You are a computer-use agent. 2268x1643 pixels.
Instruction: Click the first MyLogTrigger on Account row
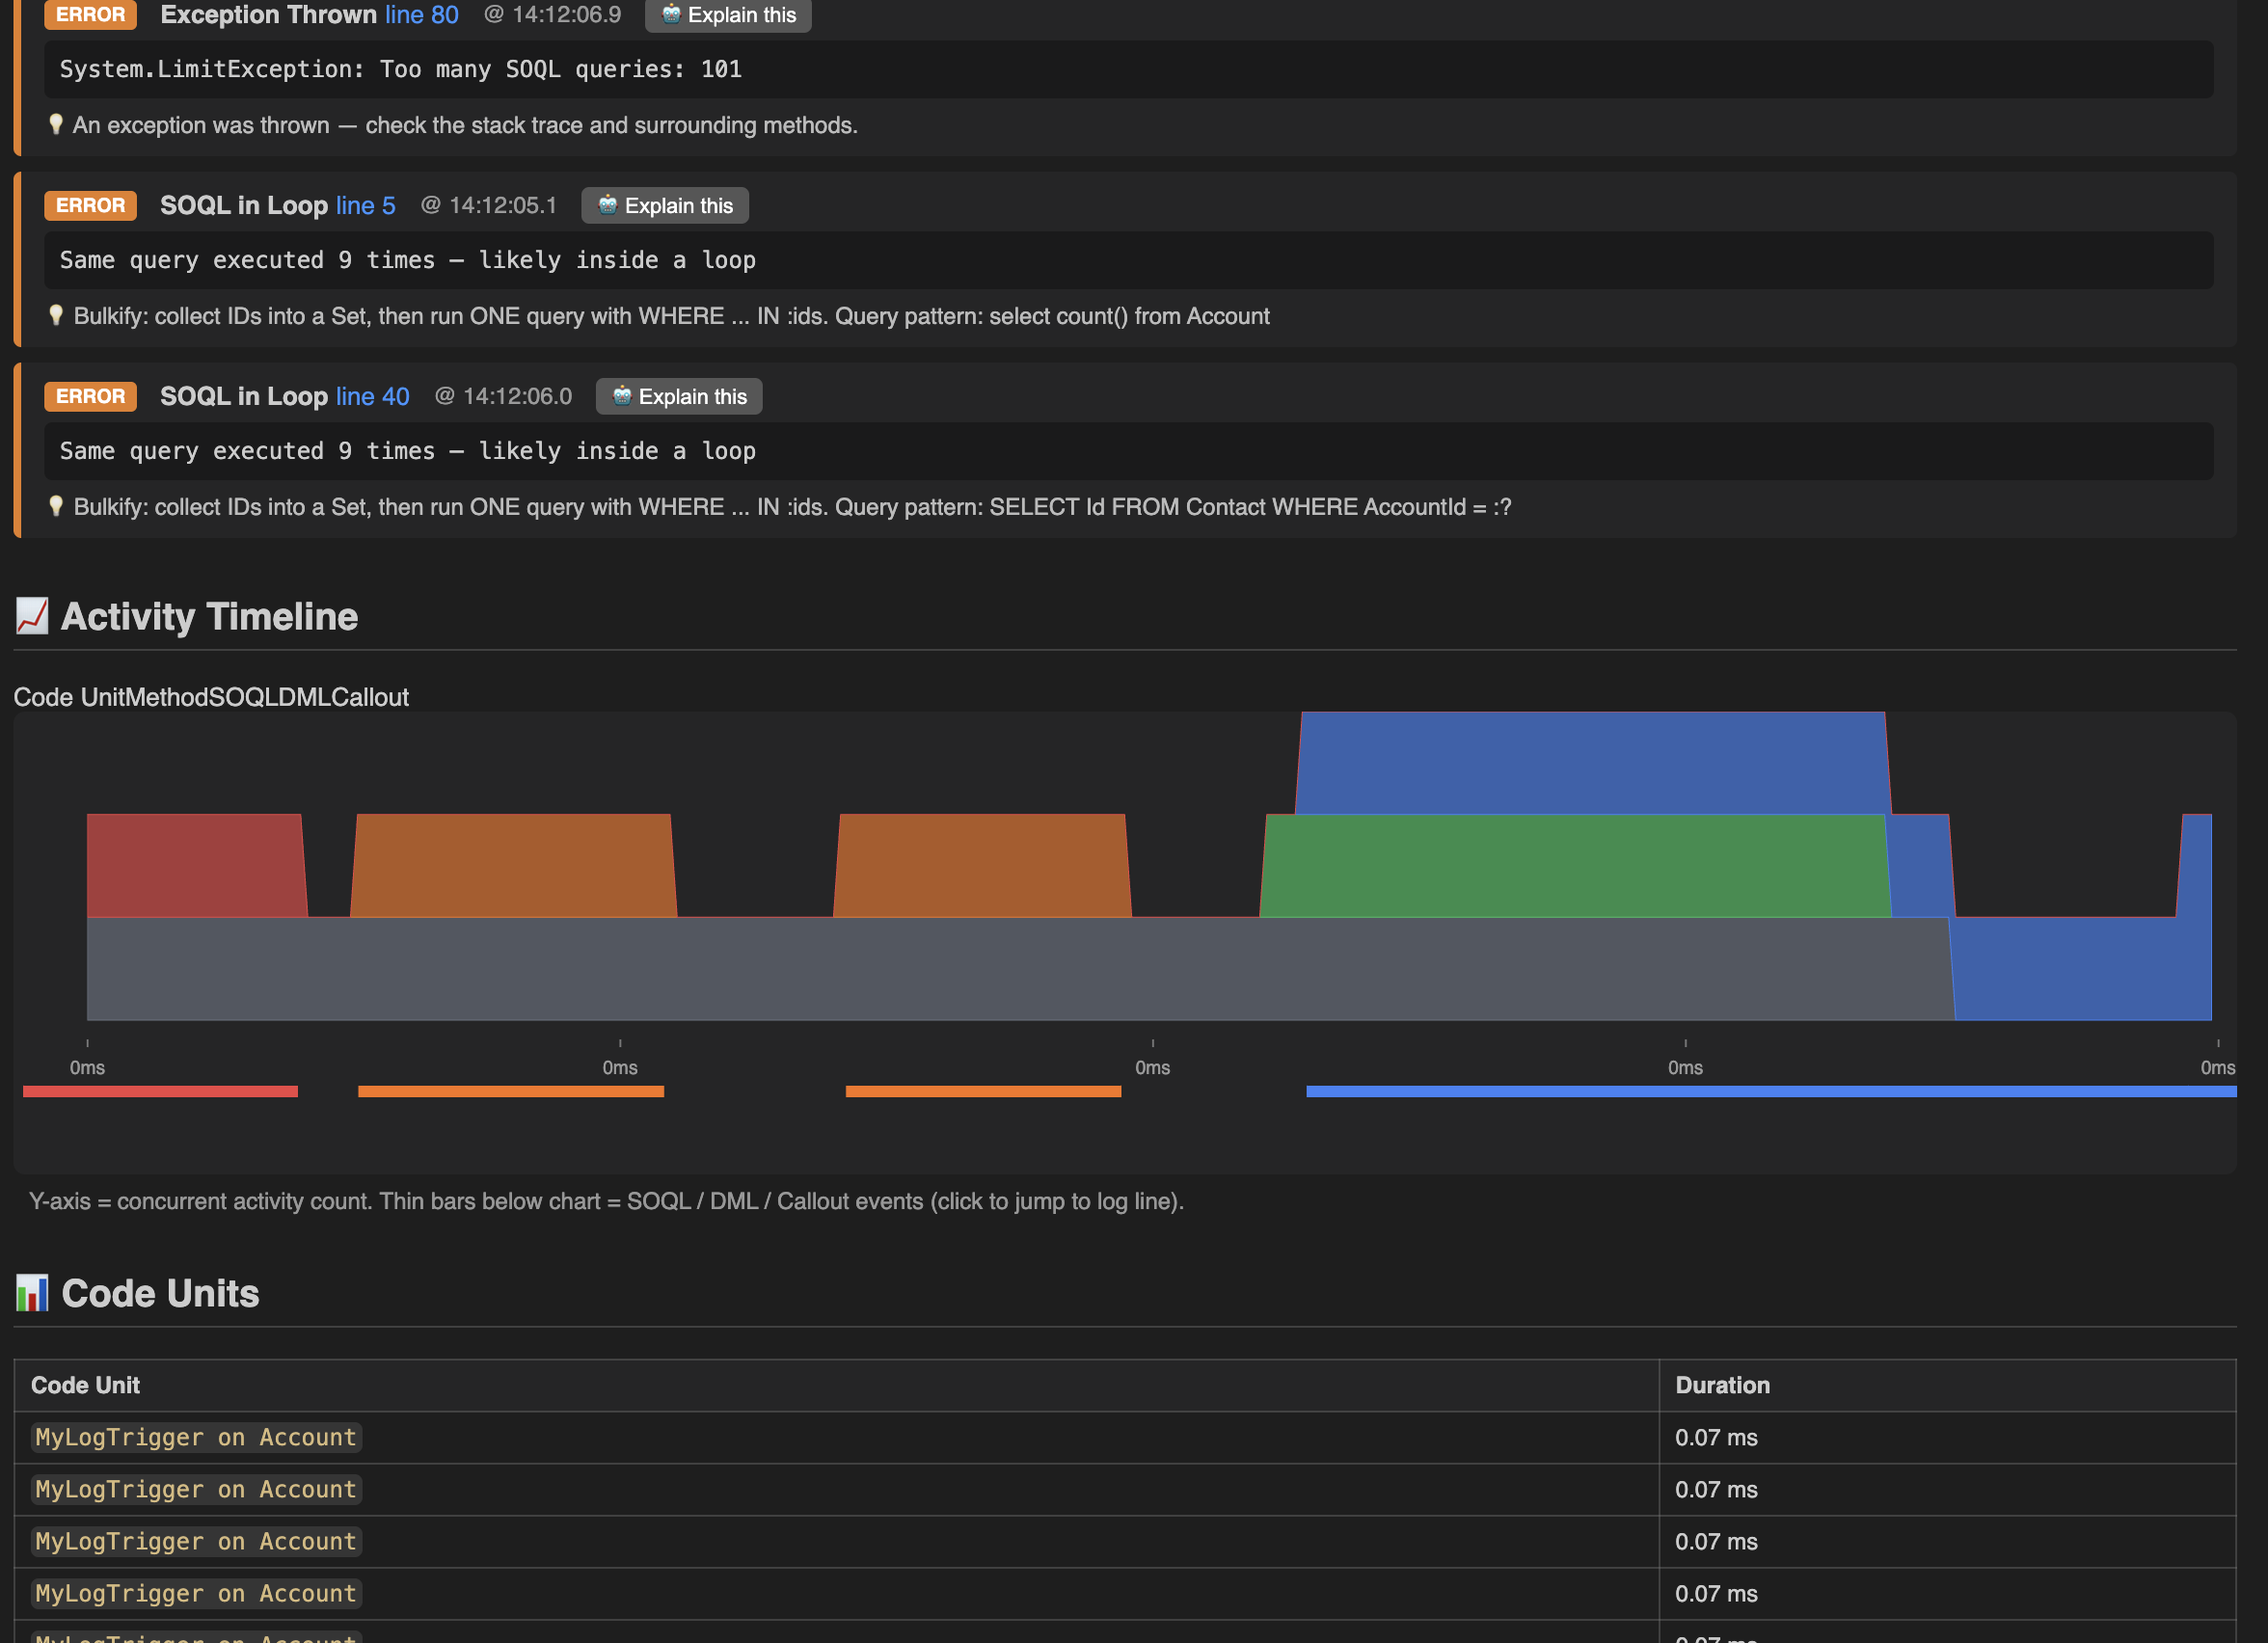(1125, 1437)
